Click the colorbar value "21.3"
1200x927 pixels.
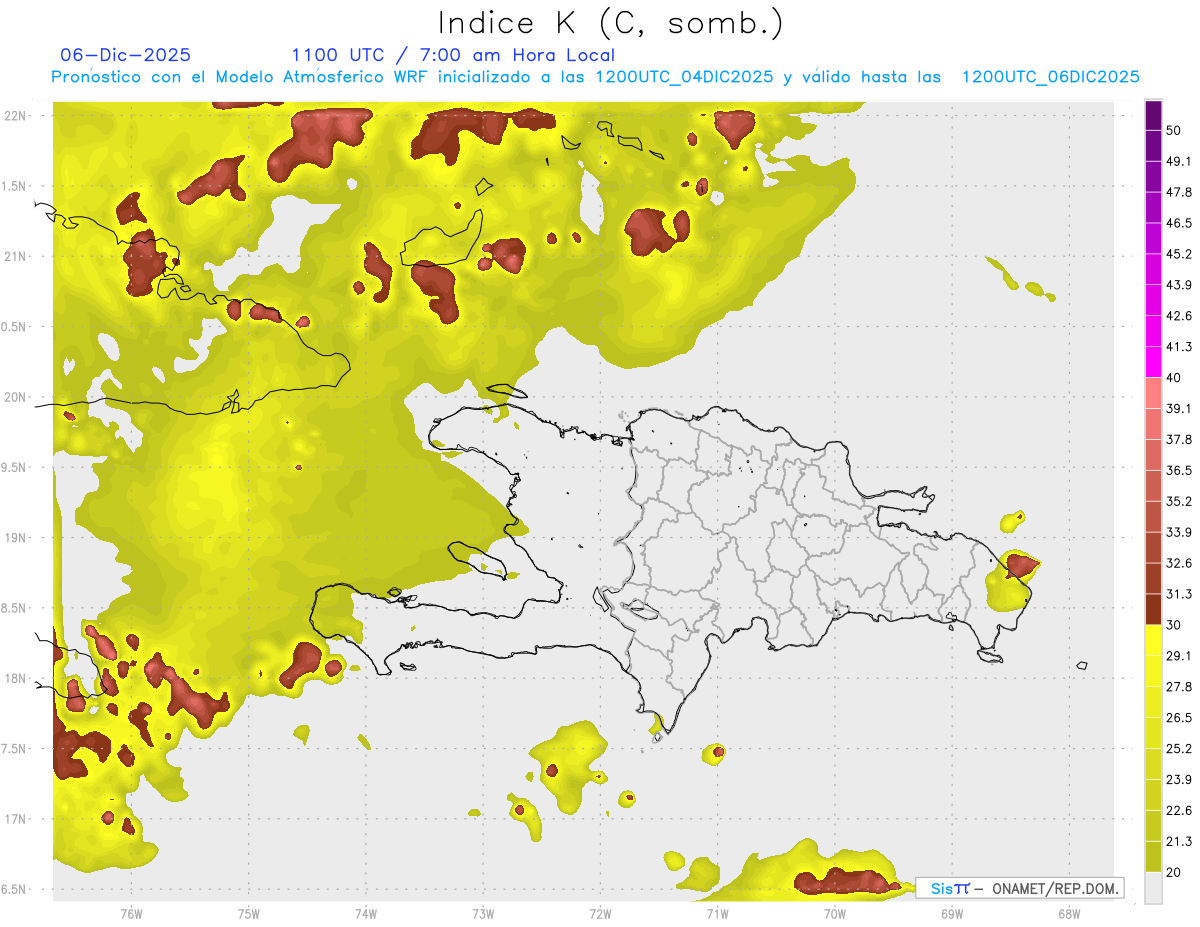(1179, 842)
